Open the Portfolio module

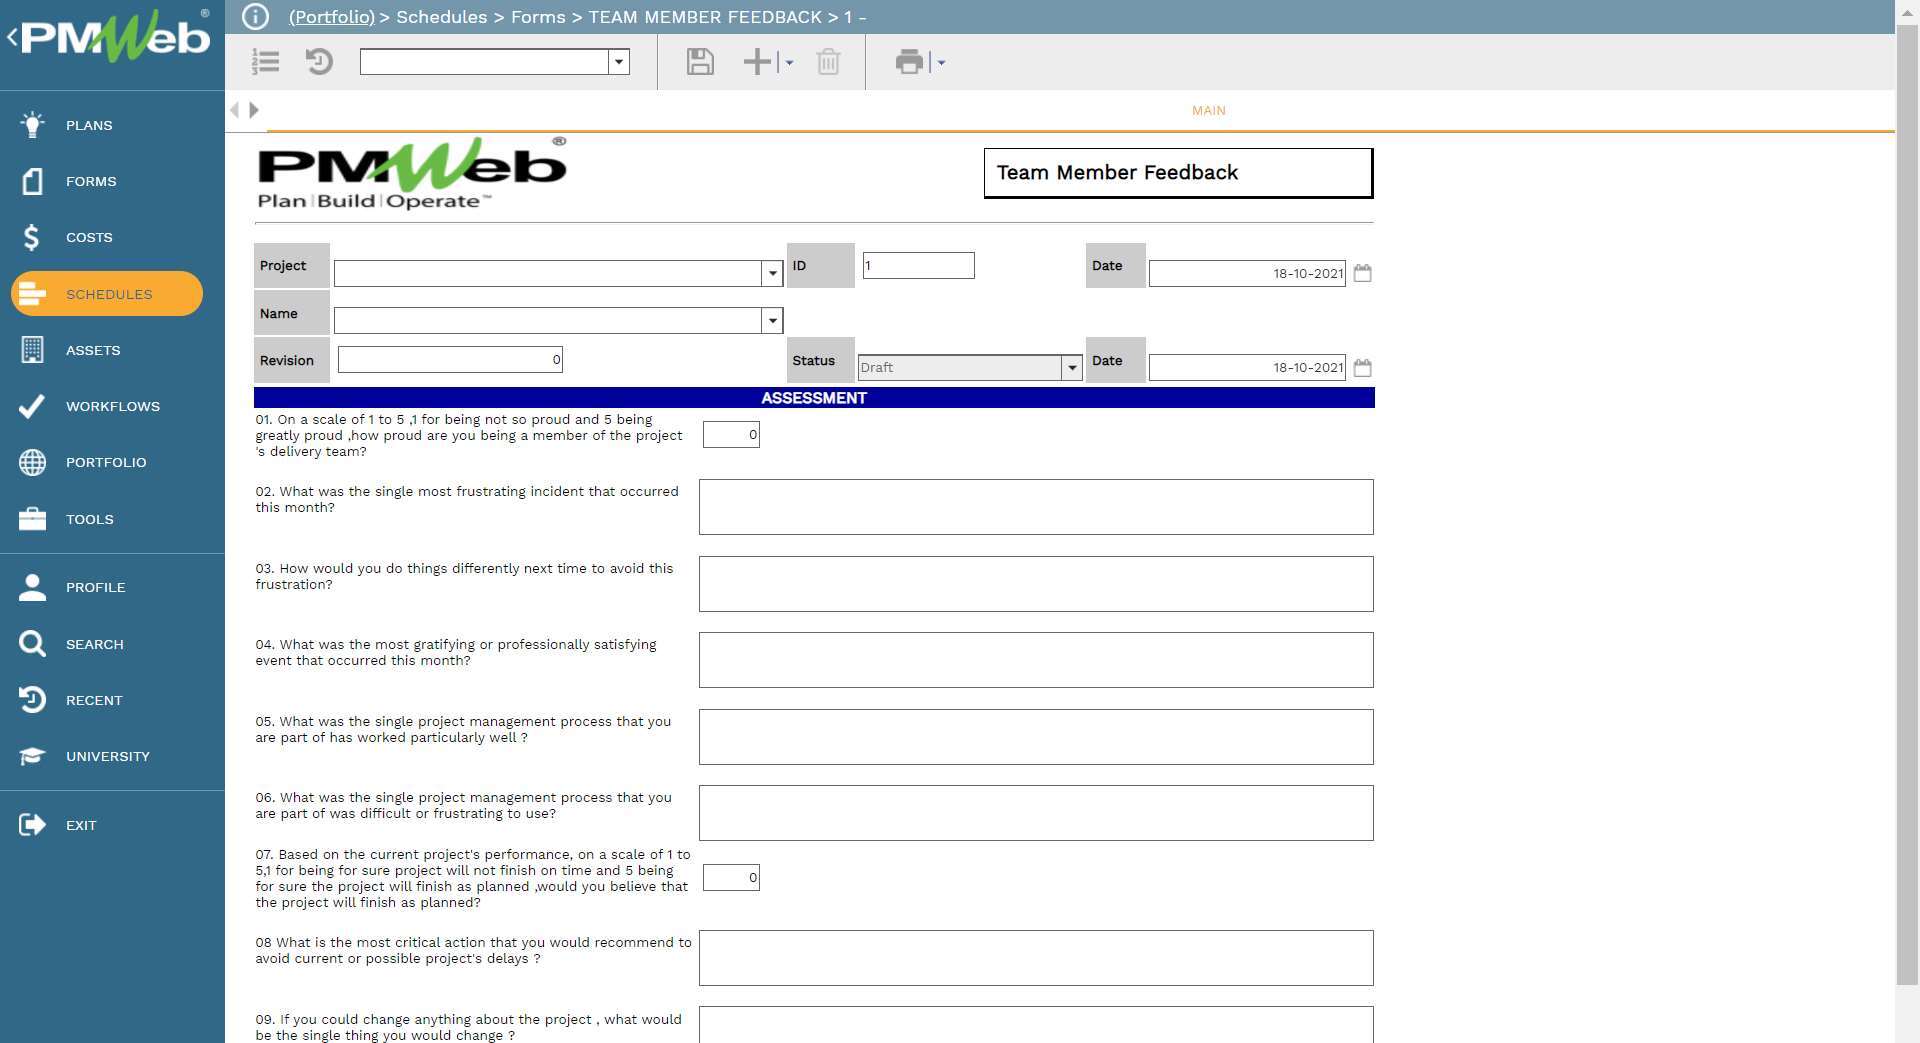(x=107, y=462)
